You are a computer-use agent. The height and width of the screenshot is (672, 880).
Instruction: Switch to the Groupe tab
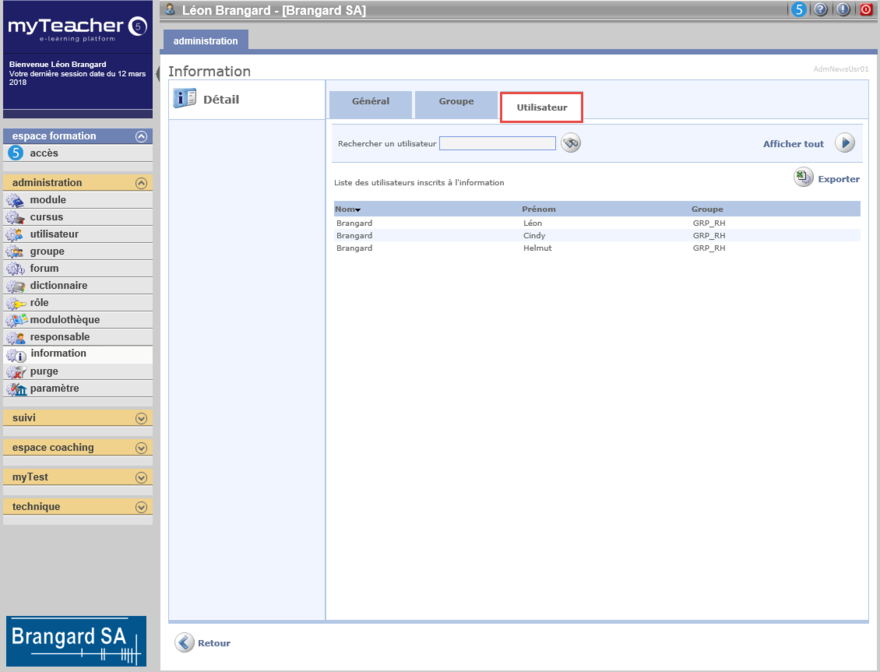456,103
